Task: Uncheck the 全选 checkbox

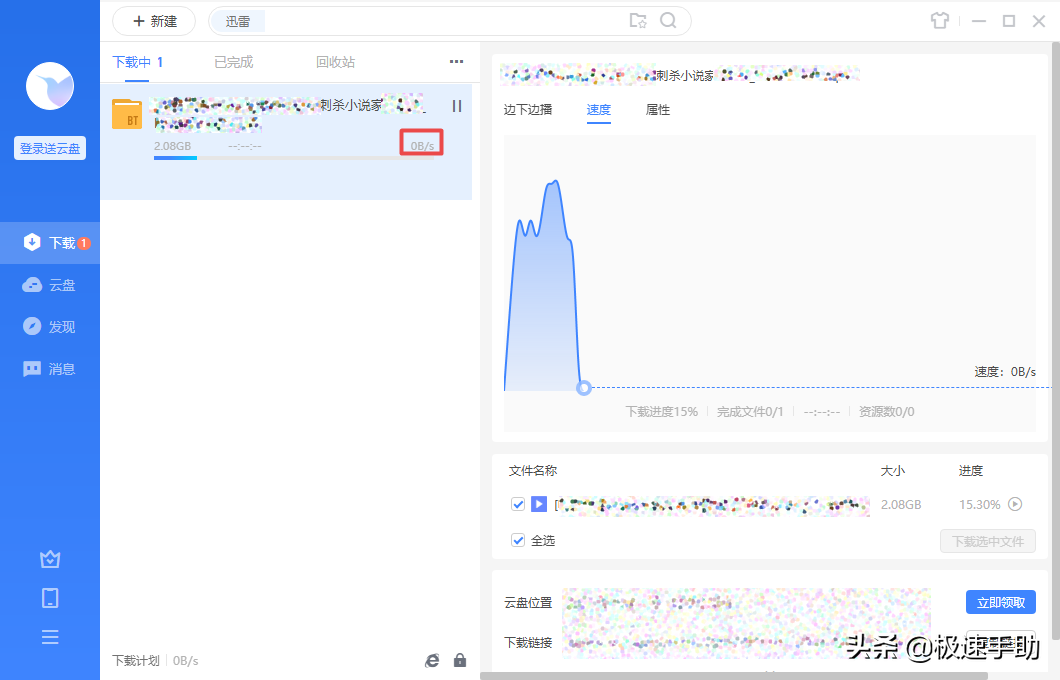Action: 518,540
